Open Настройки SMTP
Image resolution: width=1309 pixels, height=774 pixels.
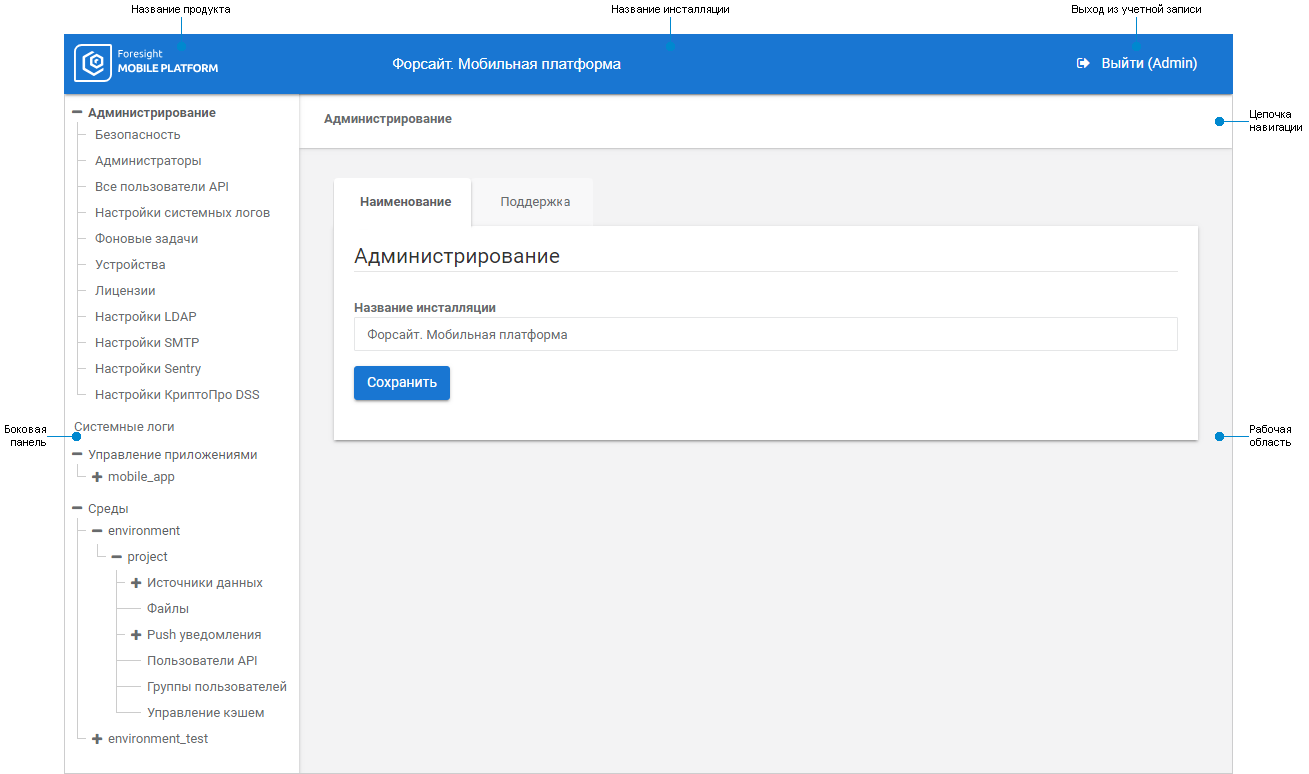coord(147,343)
